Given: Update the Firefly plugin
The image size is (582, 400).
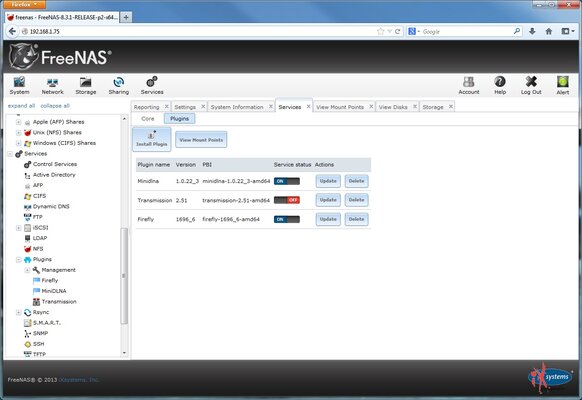Looking at the screenshot, I should [x=328, y=219].
